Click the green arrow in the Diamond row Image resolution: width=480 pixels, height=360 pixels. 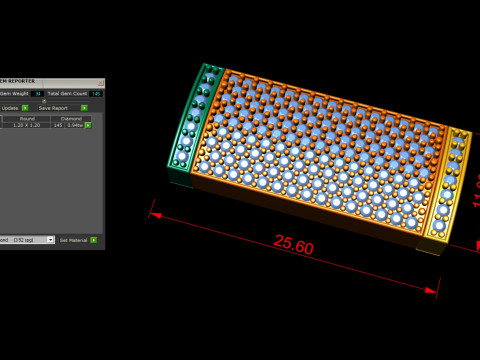88,125
